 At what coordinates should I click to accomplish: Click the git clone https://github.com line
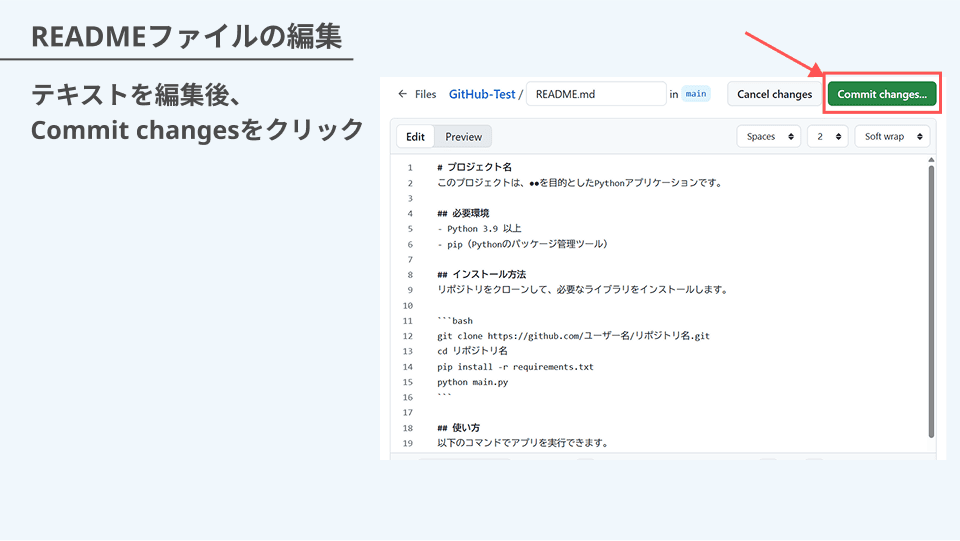[573, 335]
